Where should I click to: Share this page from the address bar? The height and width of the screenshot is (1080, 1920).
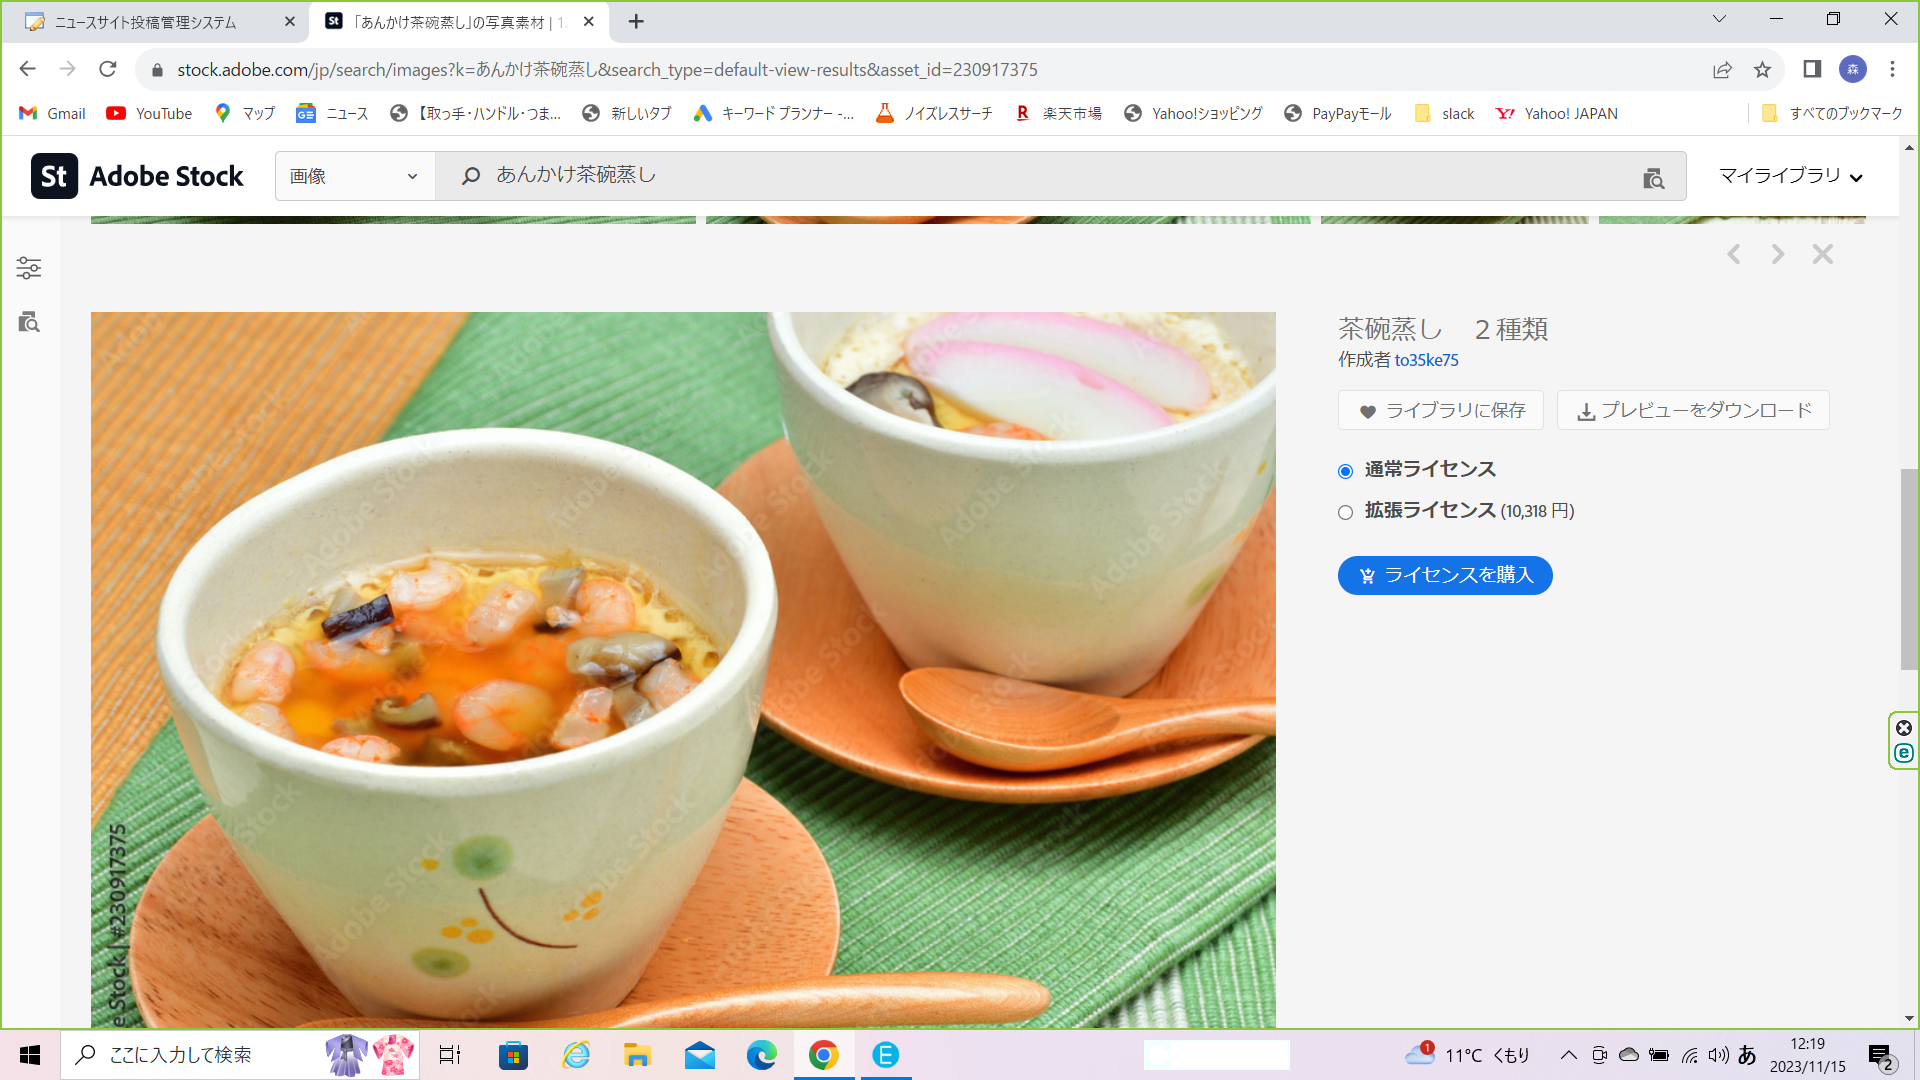(1722, 70)
